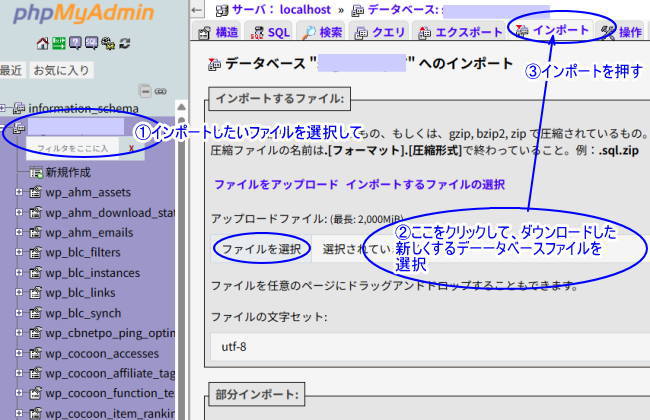Switch to the 構造 tab
The image size is (650, 420).
[x=218, y=32]
